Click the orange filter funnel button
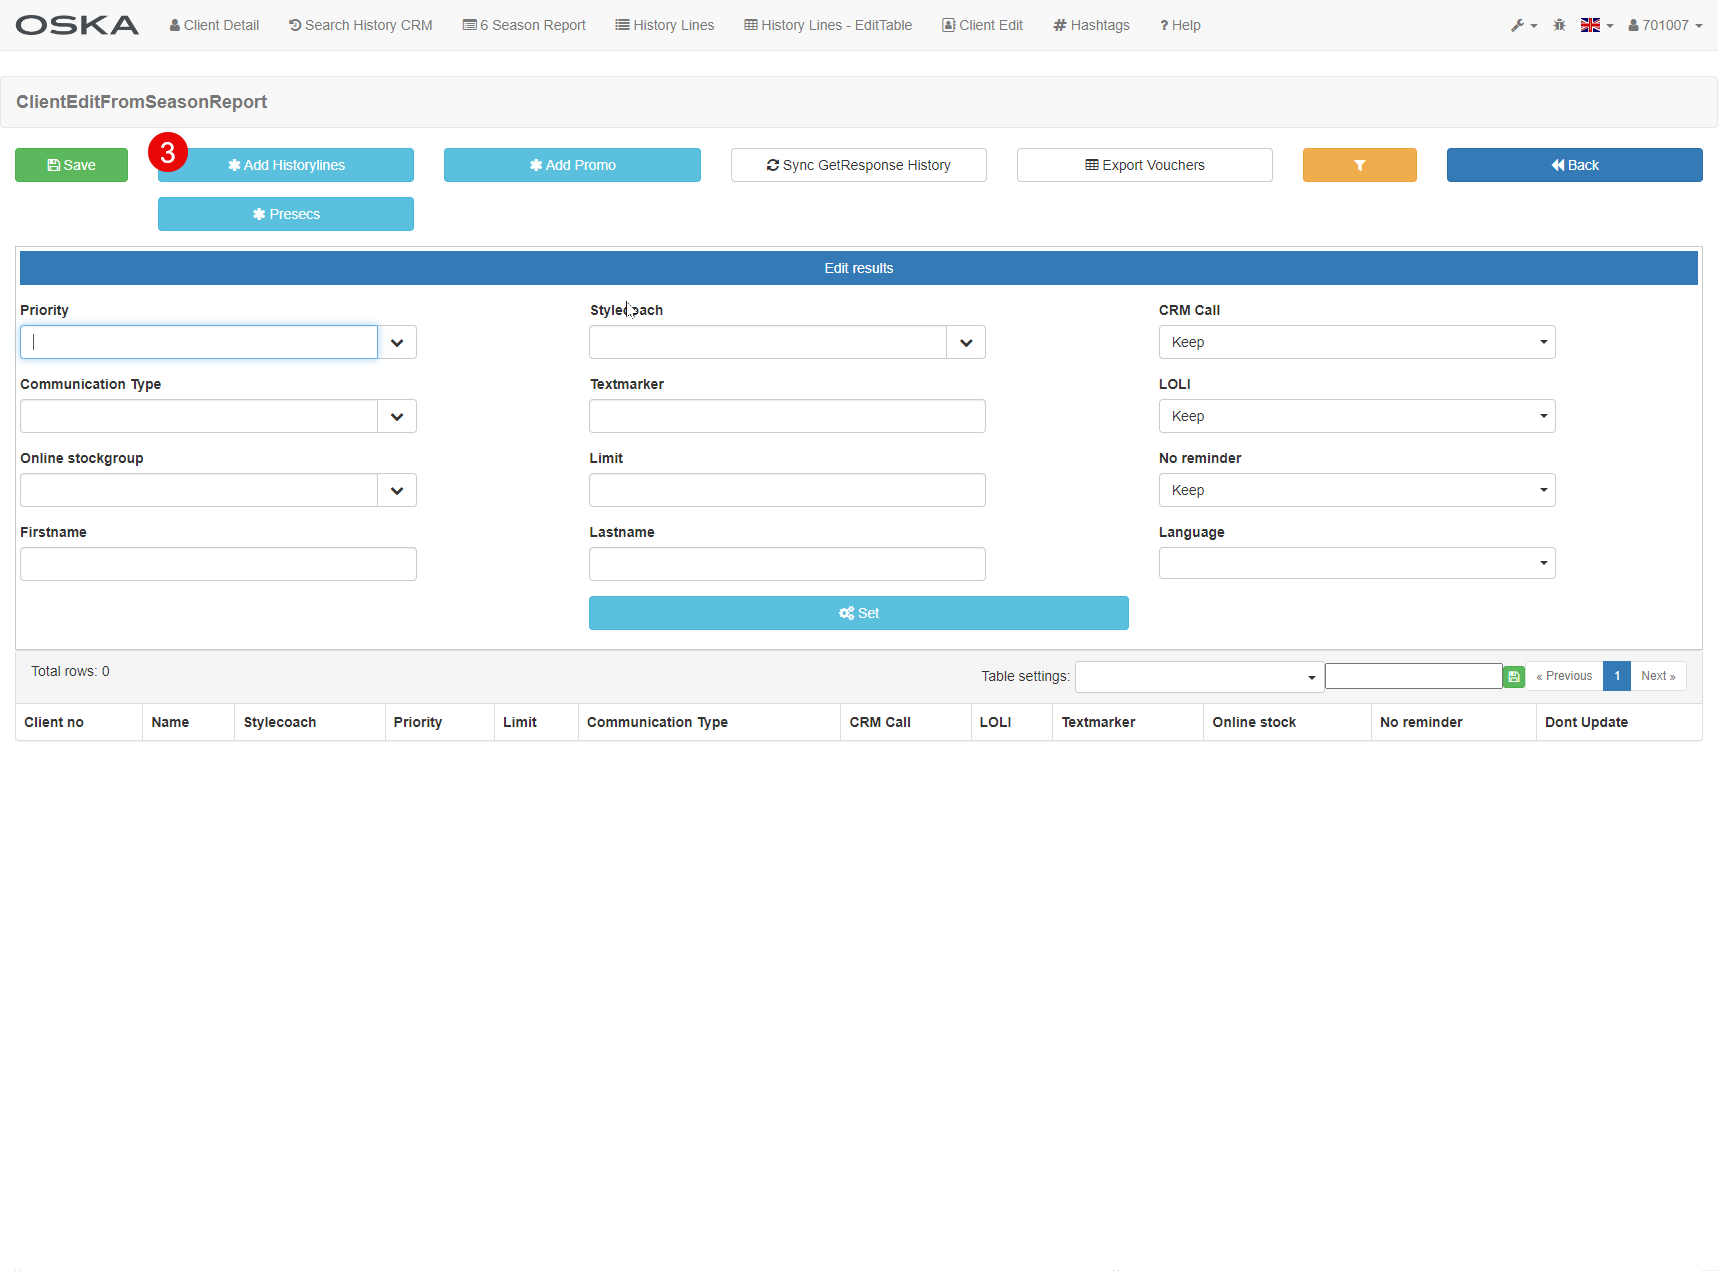Image resolution: width=1718 pixels, height=1271 pixels. 1359,165
